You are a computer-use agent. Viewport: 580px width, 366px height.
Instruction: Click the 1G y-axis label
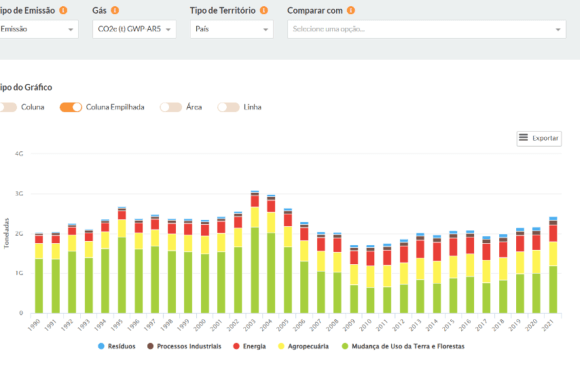(x=19, y=273)
